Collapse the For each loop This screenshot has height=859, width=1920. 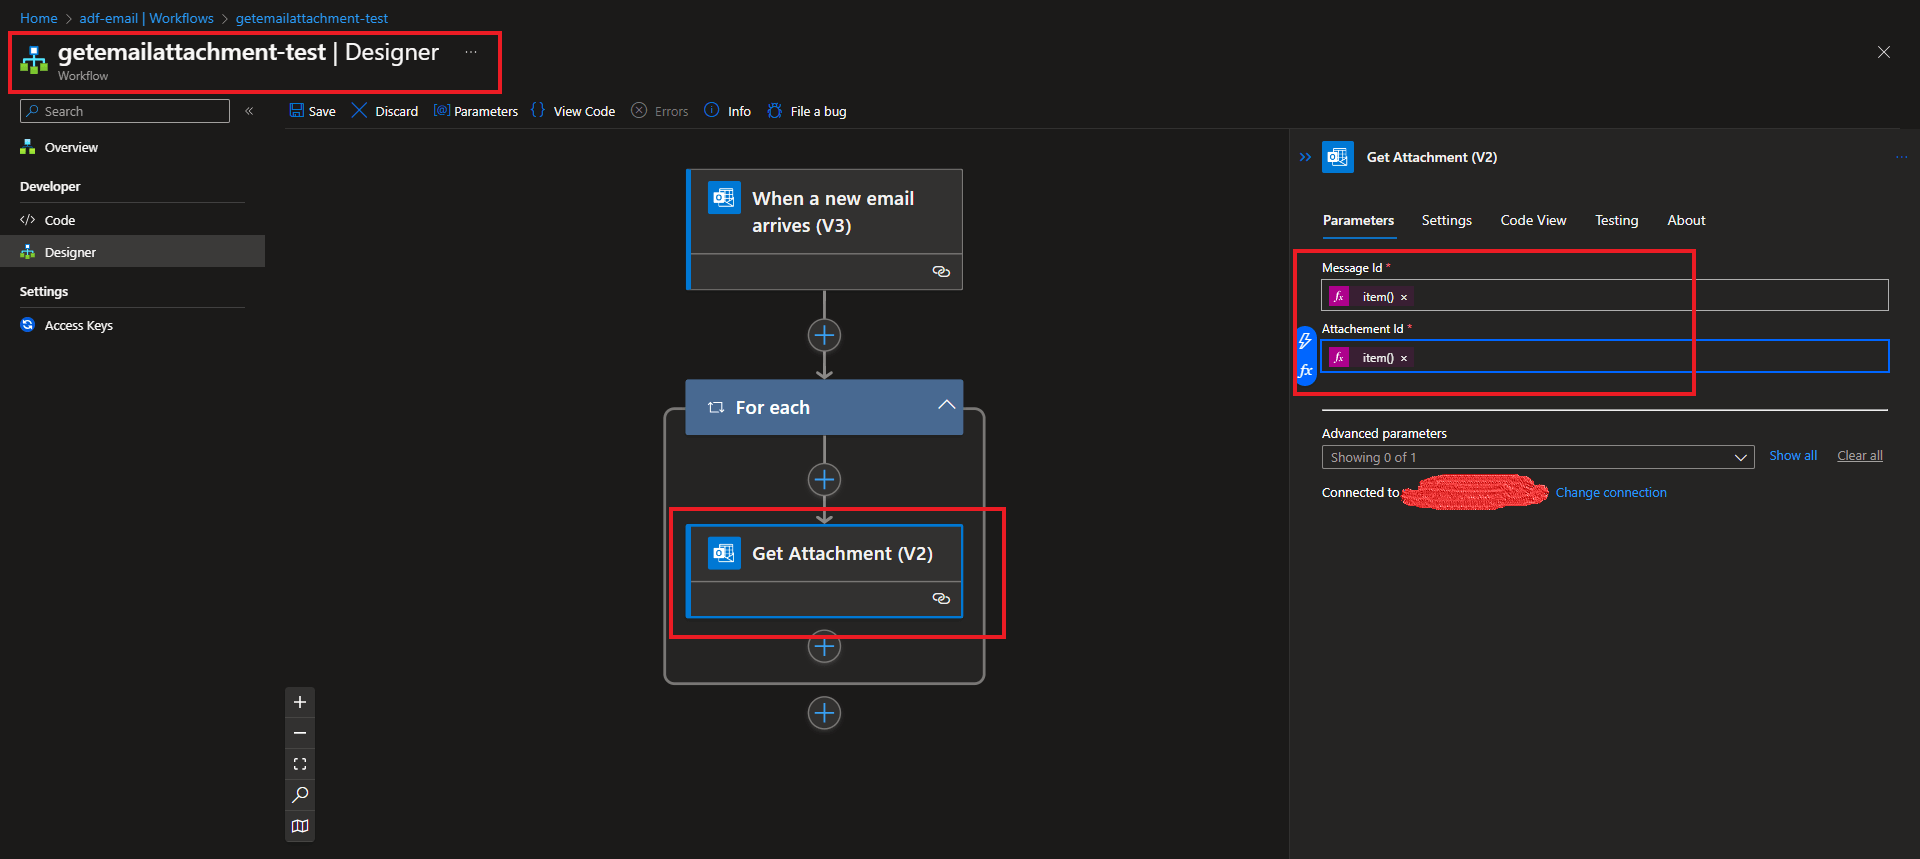click(946, 406)
